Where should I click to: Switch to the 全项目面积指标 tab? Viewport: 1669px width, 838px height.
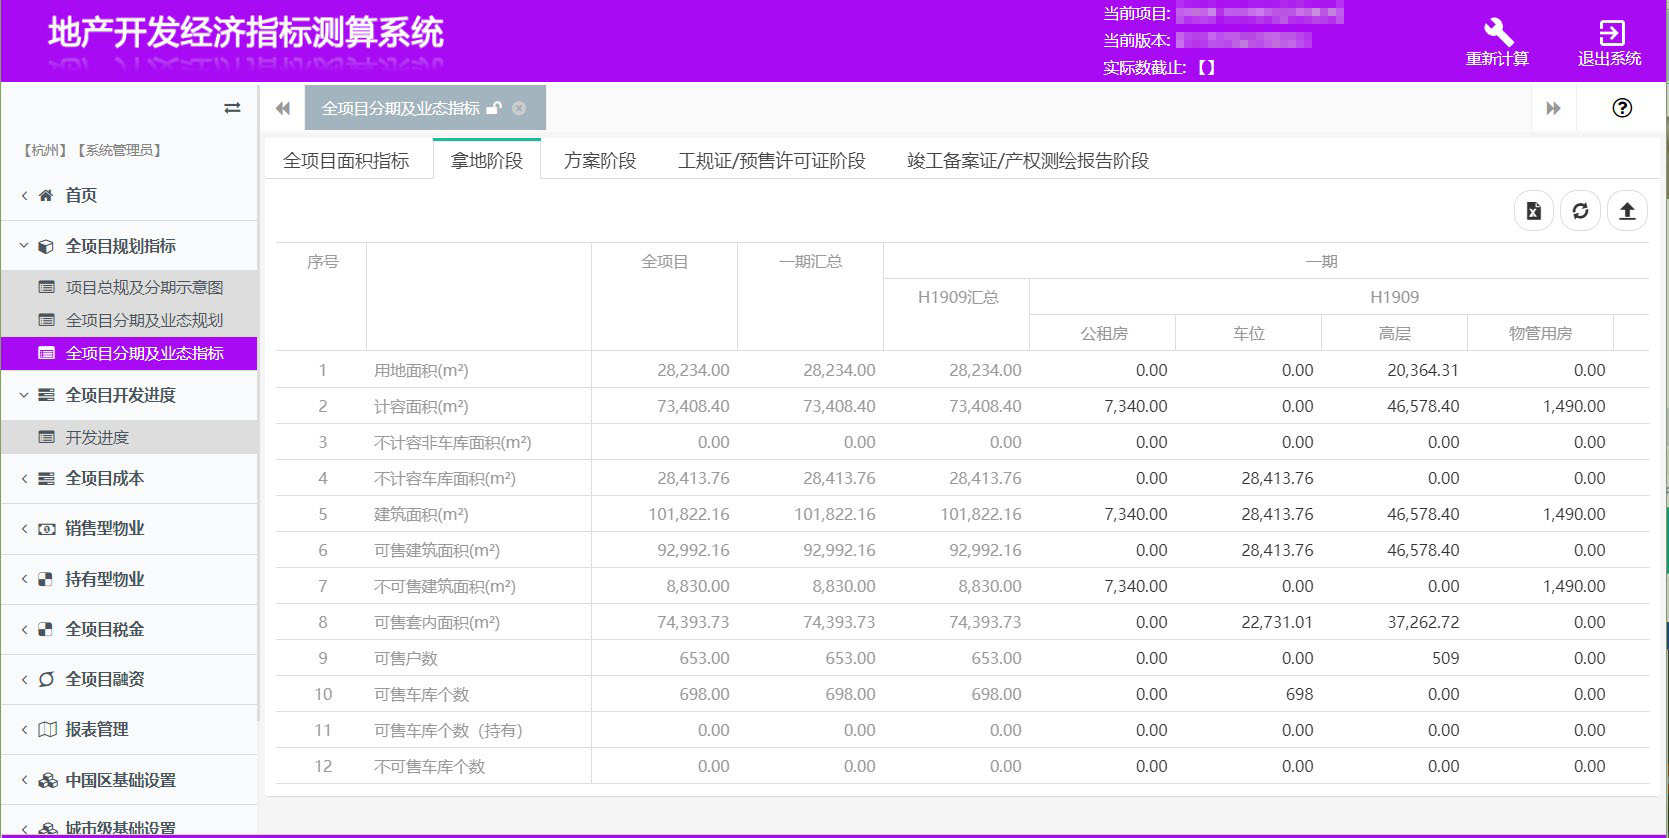click(x=346, y=161)
